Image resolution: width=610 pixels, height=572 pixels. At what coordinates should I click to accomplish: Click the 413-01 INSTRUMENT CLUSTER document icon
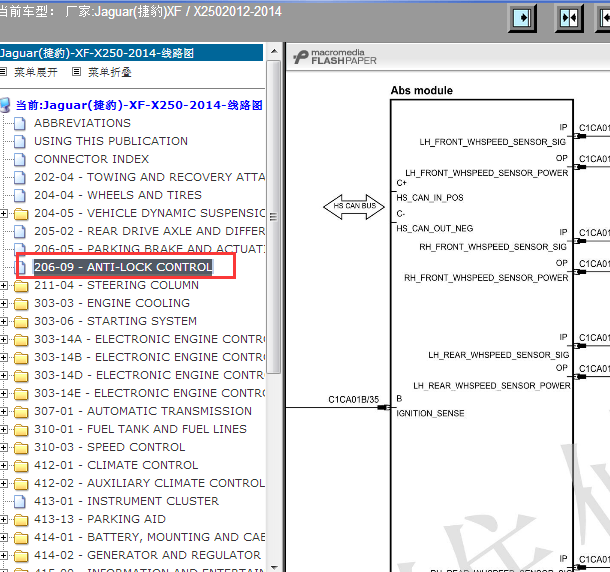point(20,502)
